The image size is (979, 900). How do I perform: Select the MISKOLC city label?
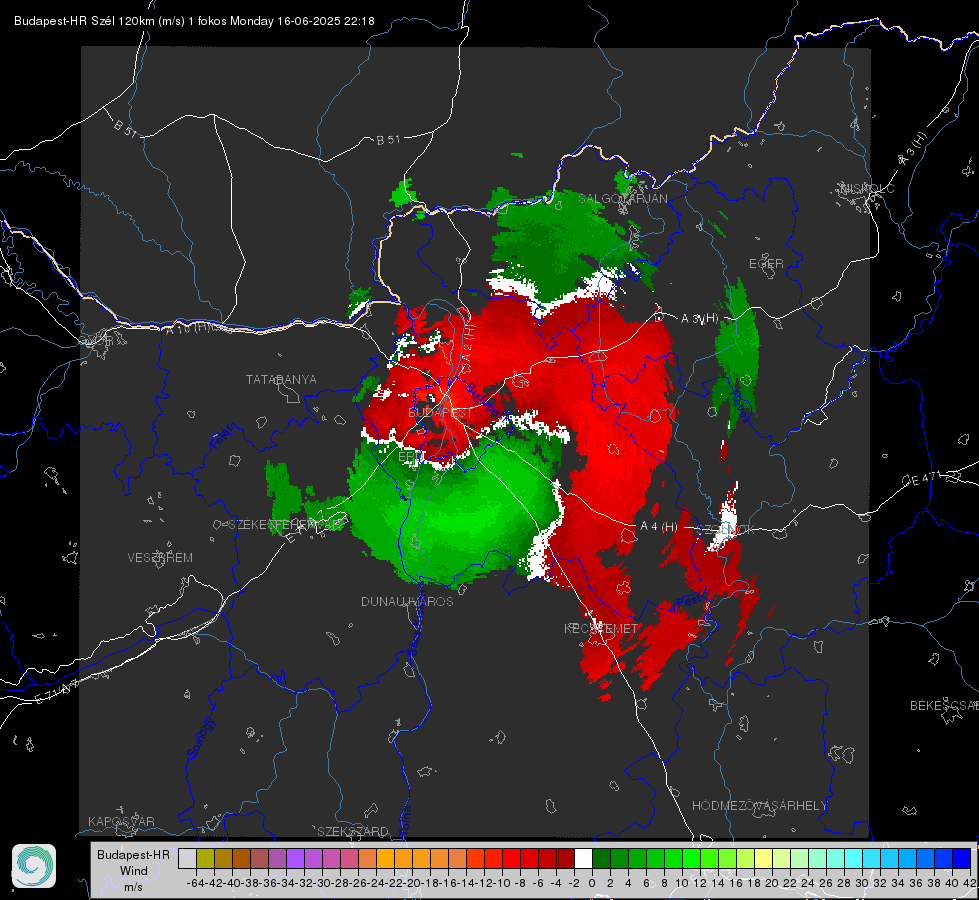[867, 188]
